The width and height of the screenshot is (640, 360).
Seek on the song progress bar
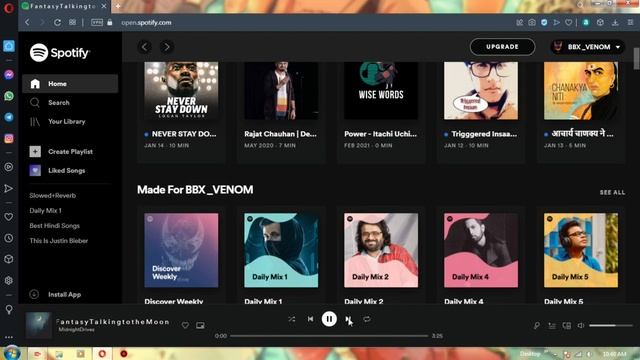(x=329, y=336)
